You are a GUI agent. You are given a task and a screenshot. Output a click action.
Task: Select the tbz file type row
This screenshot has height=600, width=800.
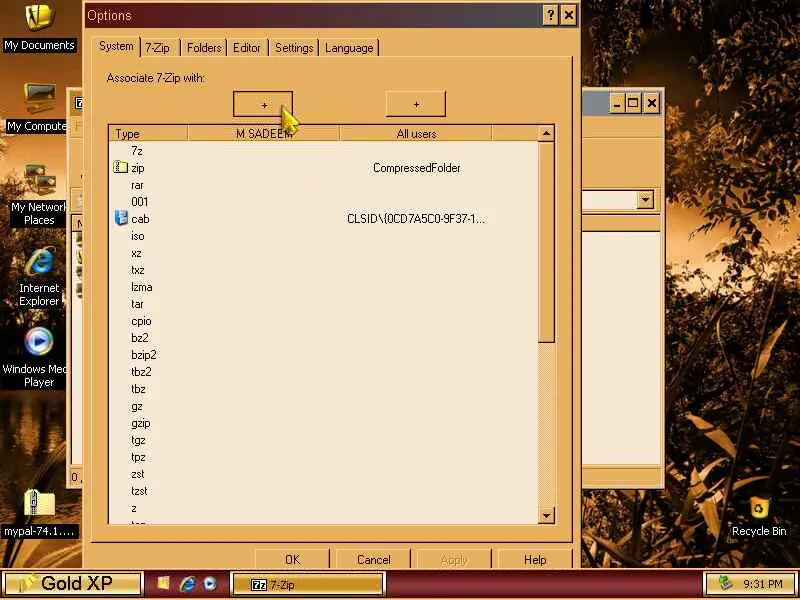323,389
